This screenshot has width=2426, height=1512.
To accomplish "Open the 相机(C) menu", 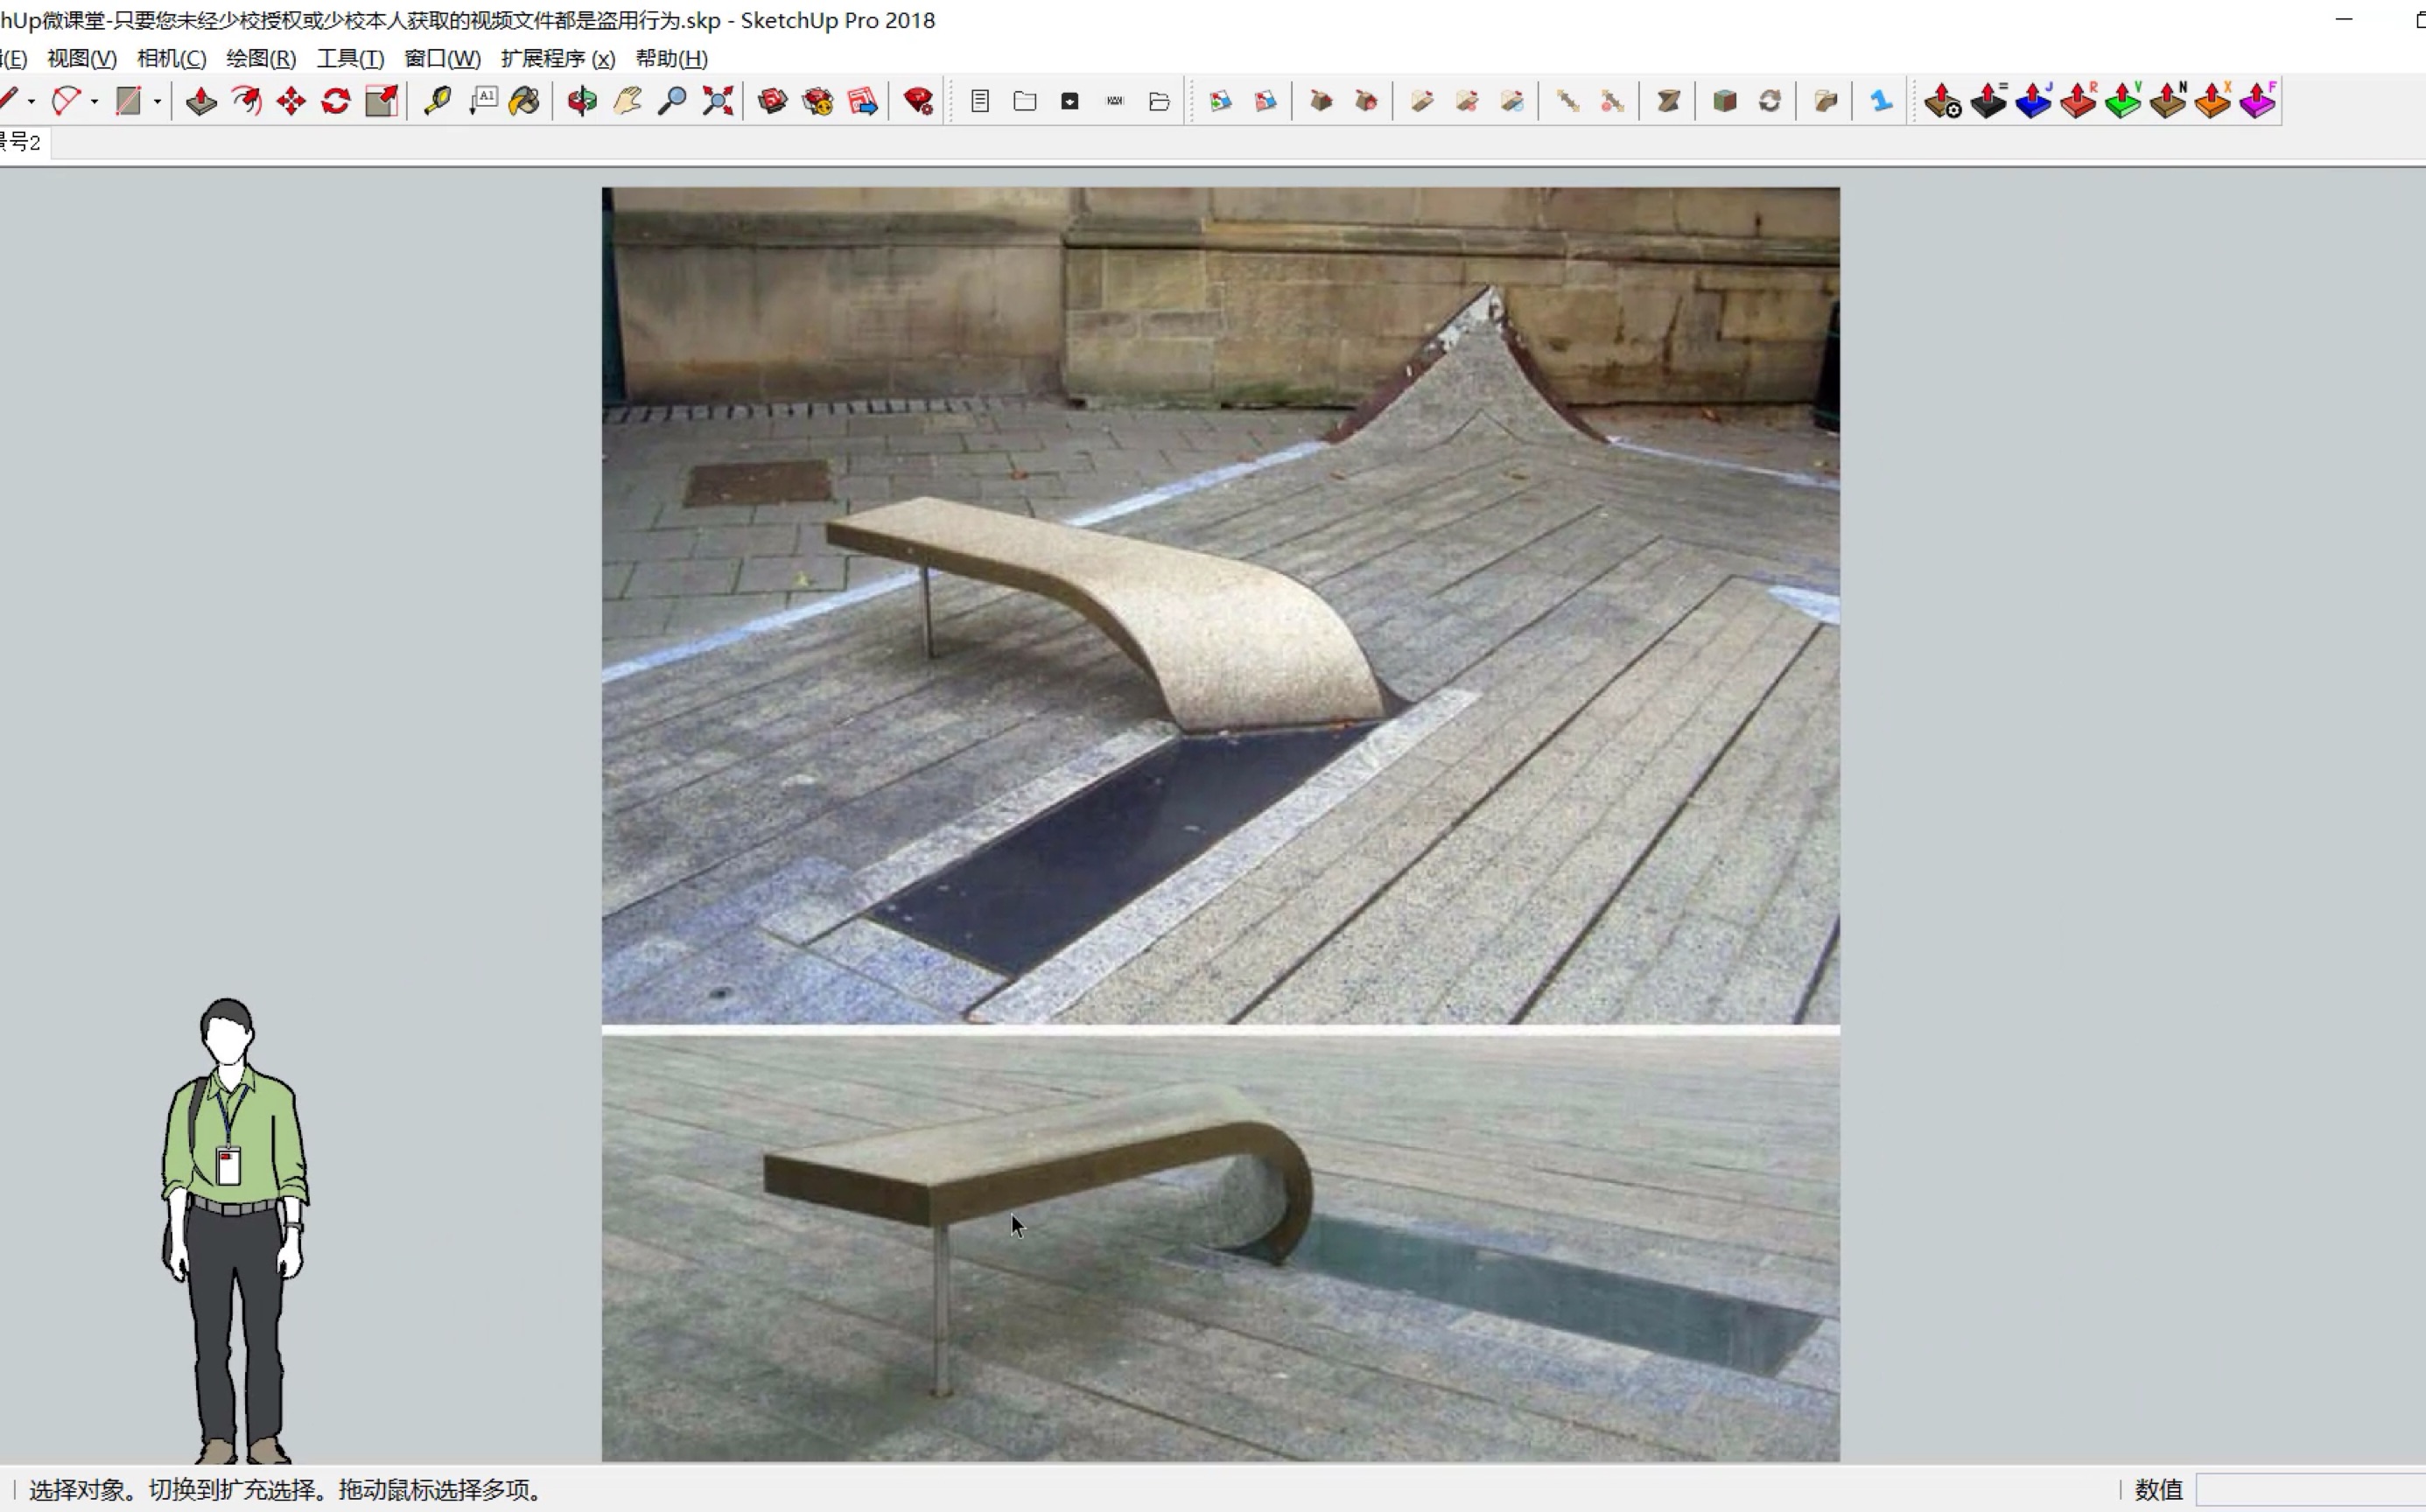I will (x=171, y=59).
